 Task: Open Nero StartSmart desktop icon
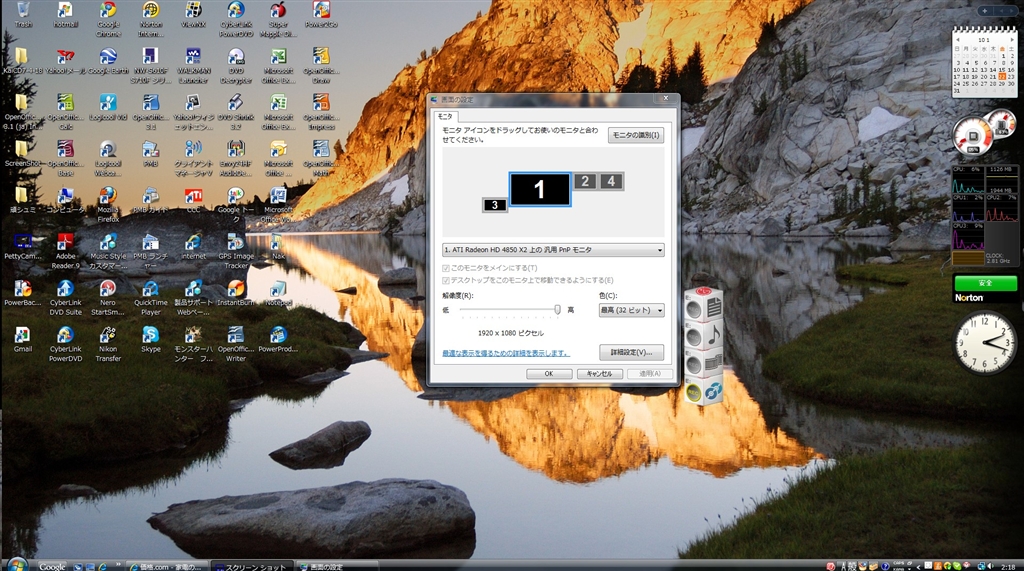(108, 298)
